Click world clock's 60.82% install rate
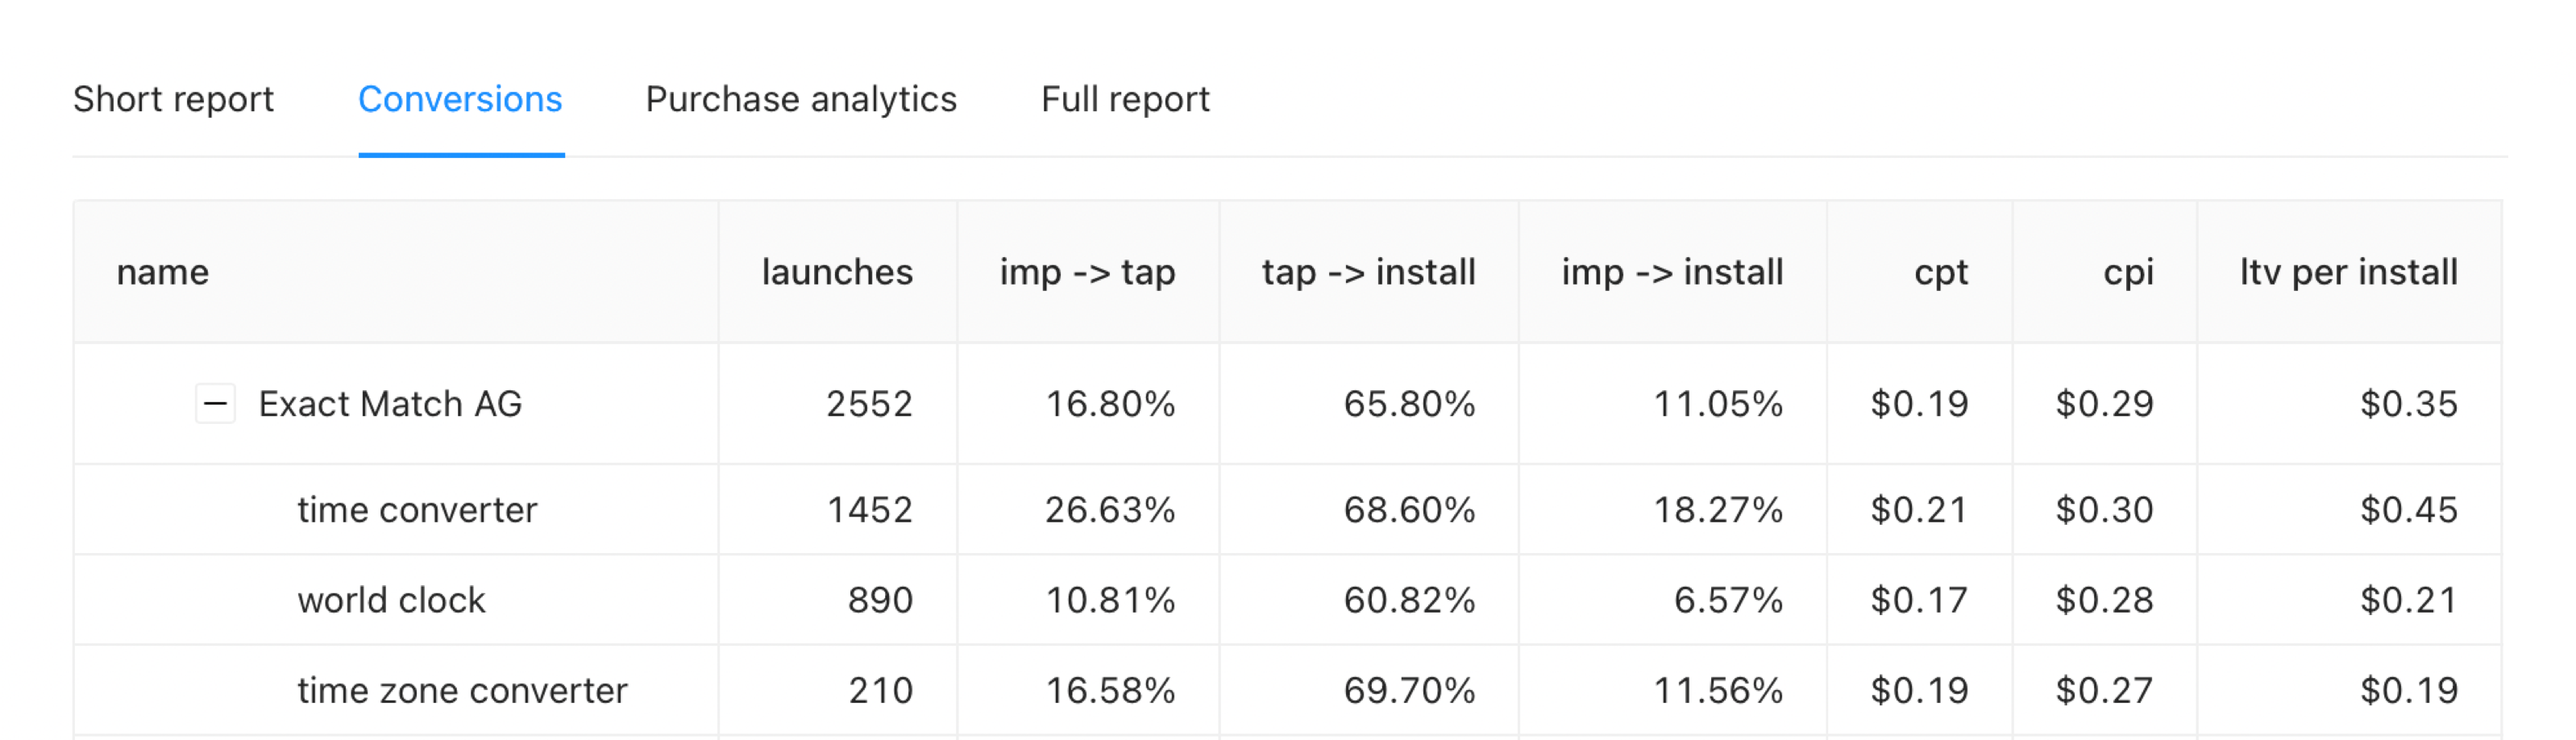Screen dimensions: 2576x740 (1409, 600)
